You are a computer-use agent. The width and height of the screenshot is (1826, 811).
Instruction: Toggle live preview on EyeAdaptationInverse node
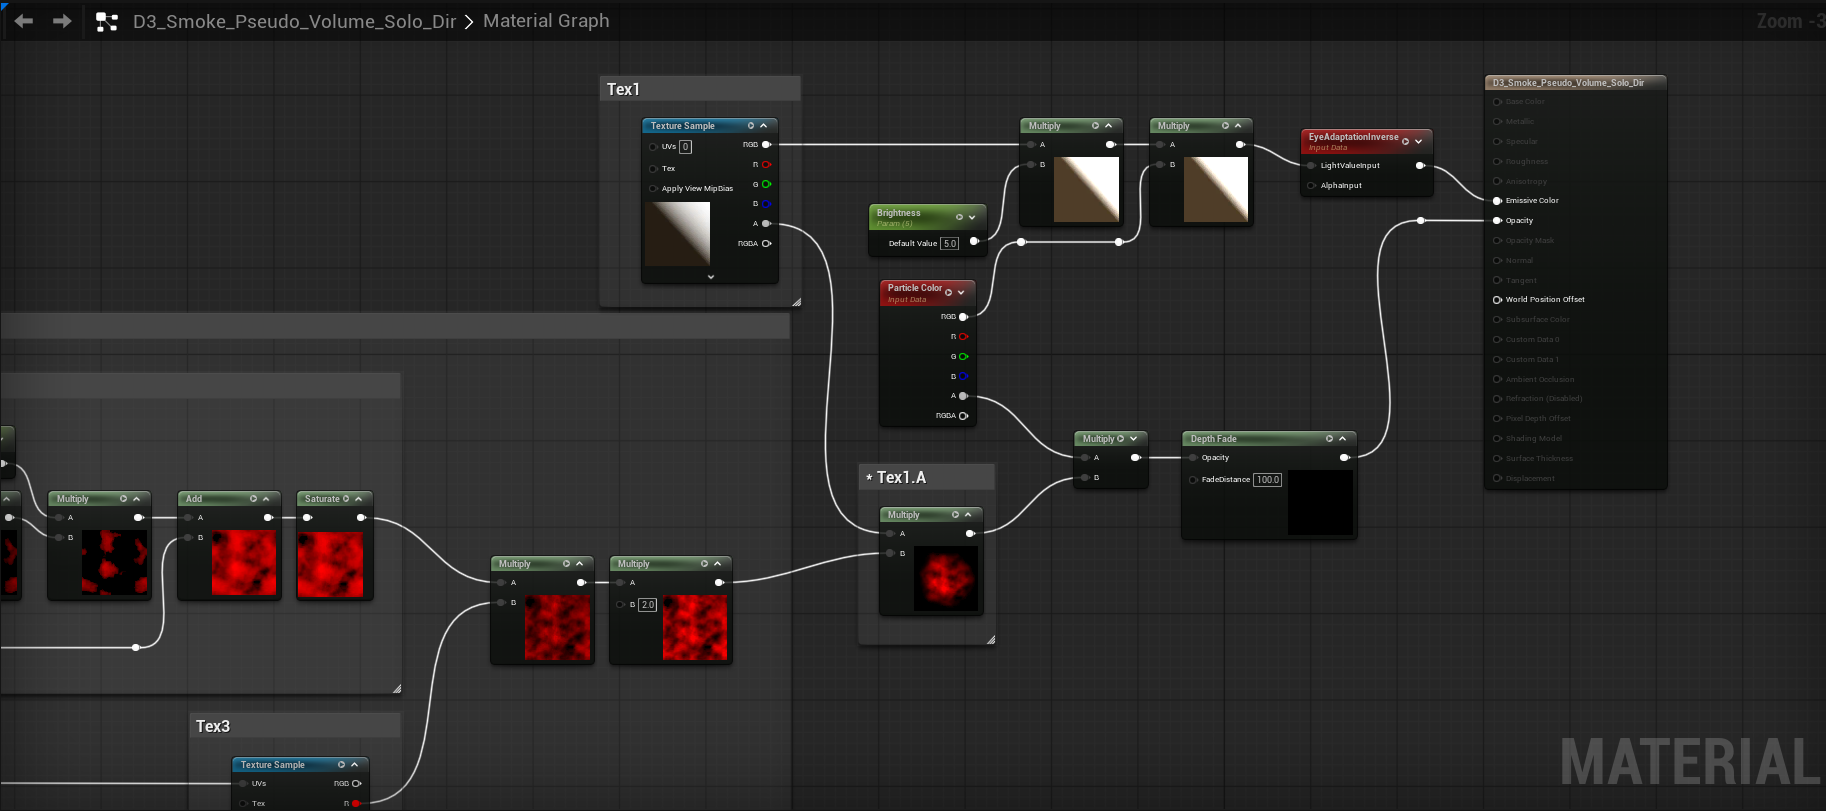[x=1405, y=141]
